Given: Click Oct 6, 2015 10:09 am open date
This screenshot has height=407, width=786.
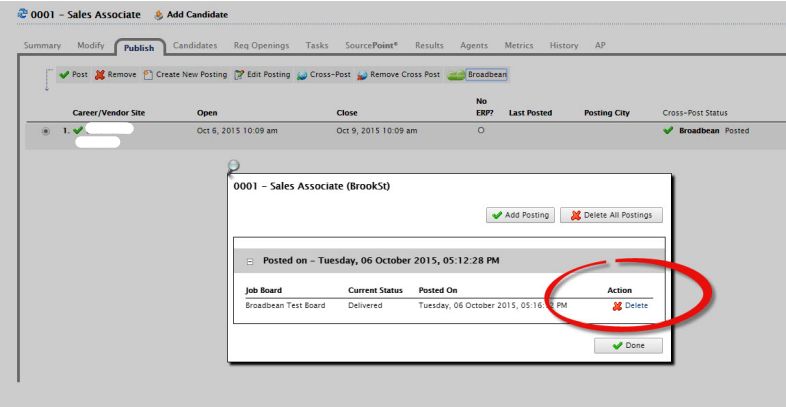Looking at the screenshot, I should click(x=237, y=131).
